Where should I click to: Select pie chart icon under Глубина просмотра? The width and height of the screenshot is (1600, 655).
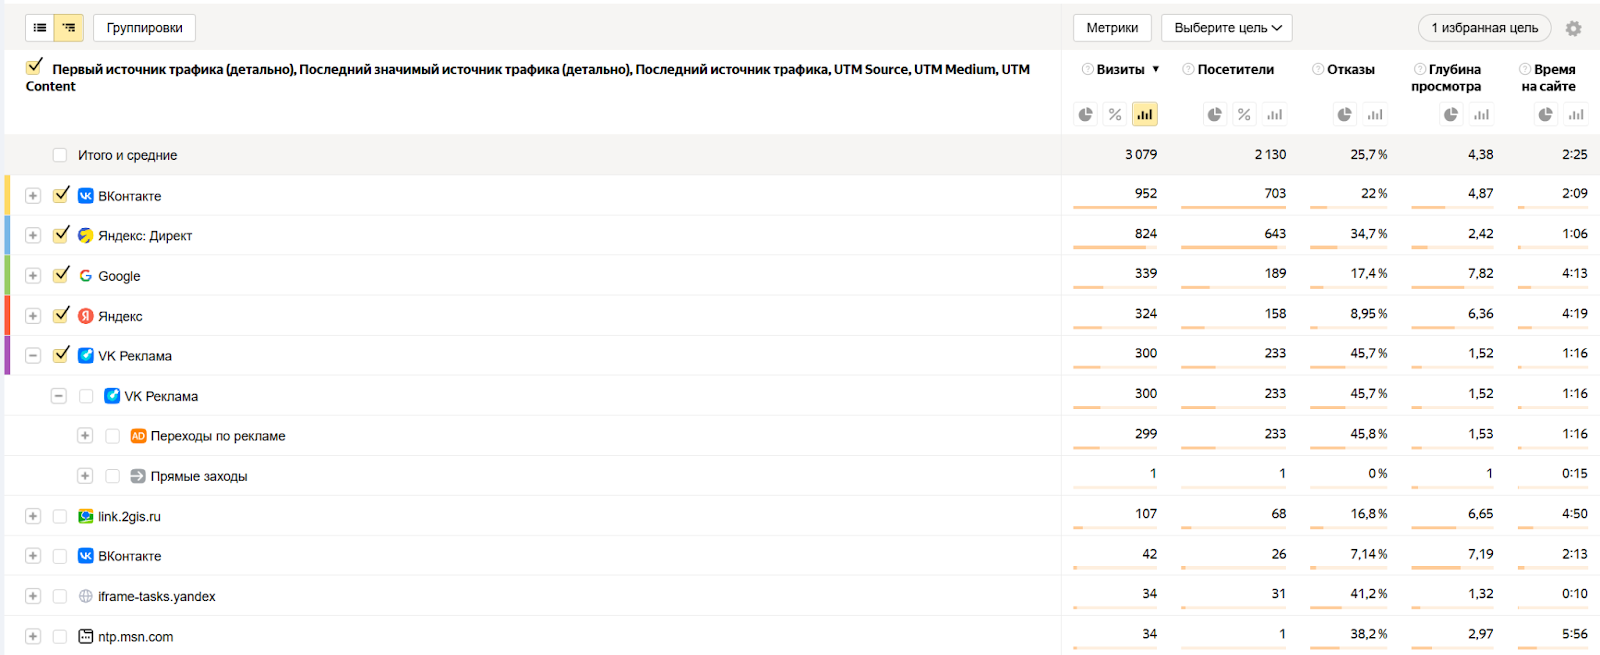1451,114
